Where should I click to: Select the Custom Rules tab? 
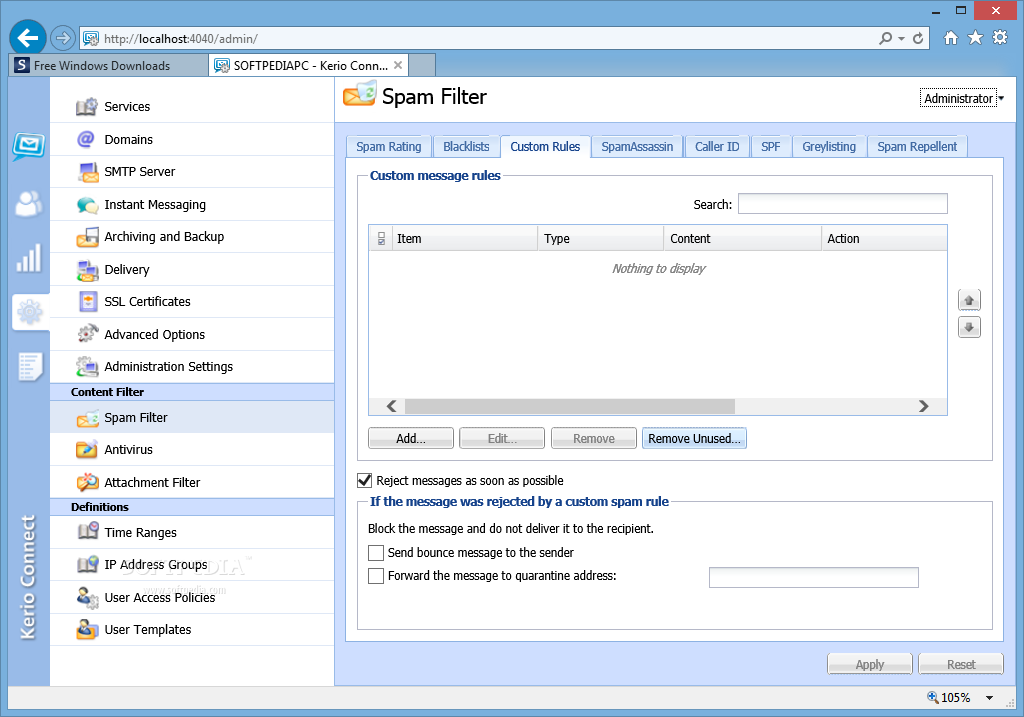[x=545, y=147]
